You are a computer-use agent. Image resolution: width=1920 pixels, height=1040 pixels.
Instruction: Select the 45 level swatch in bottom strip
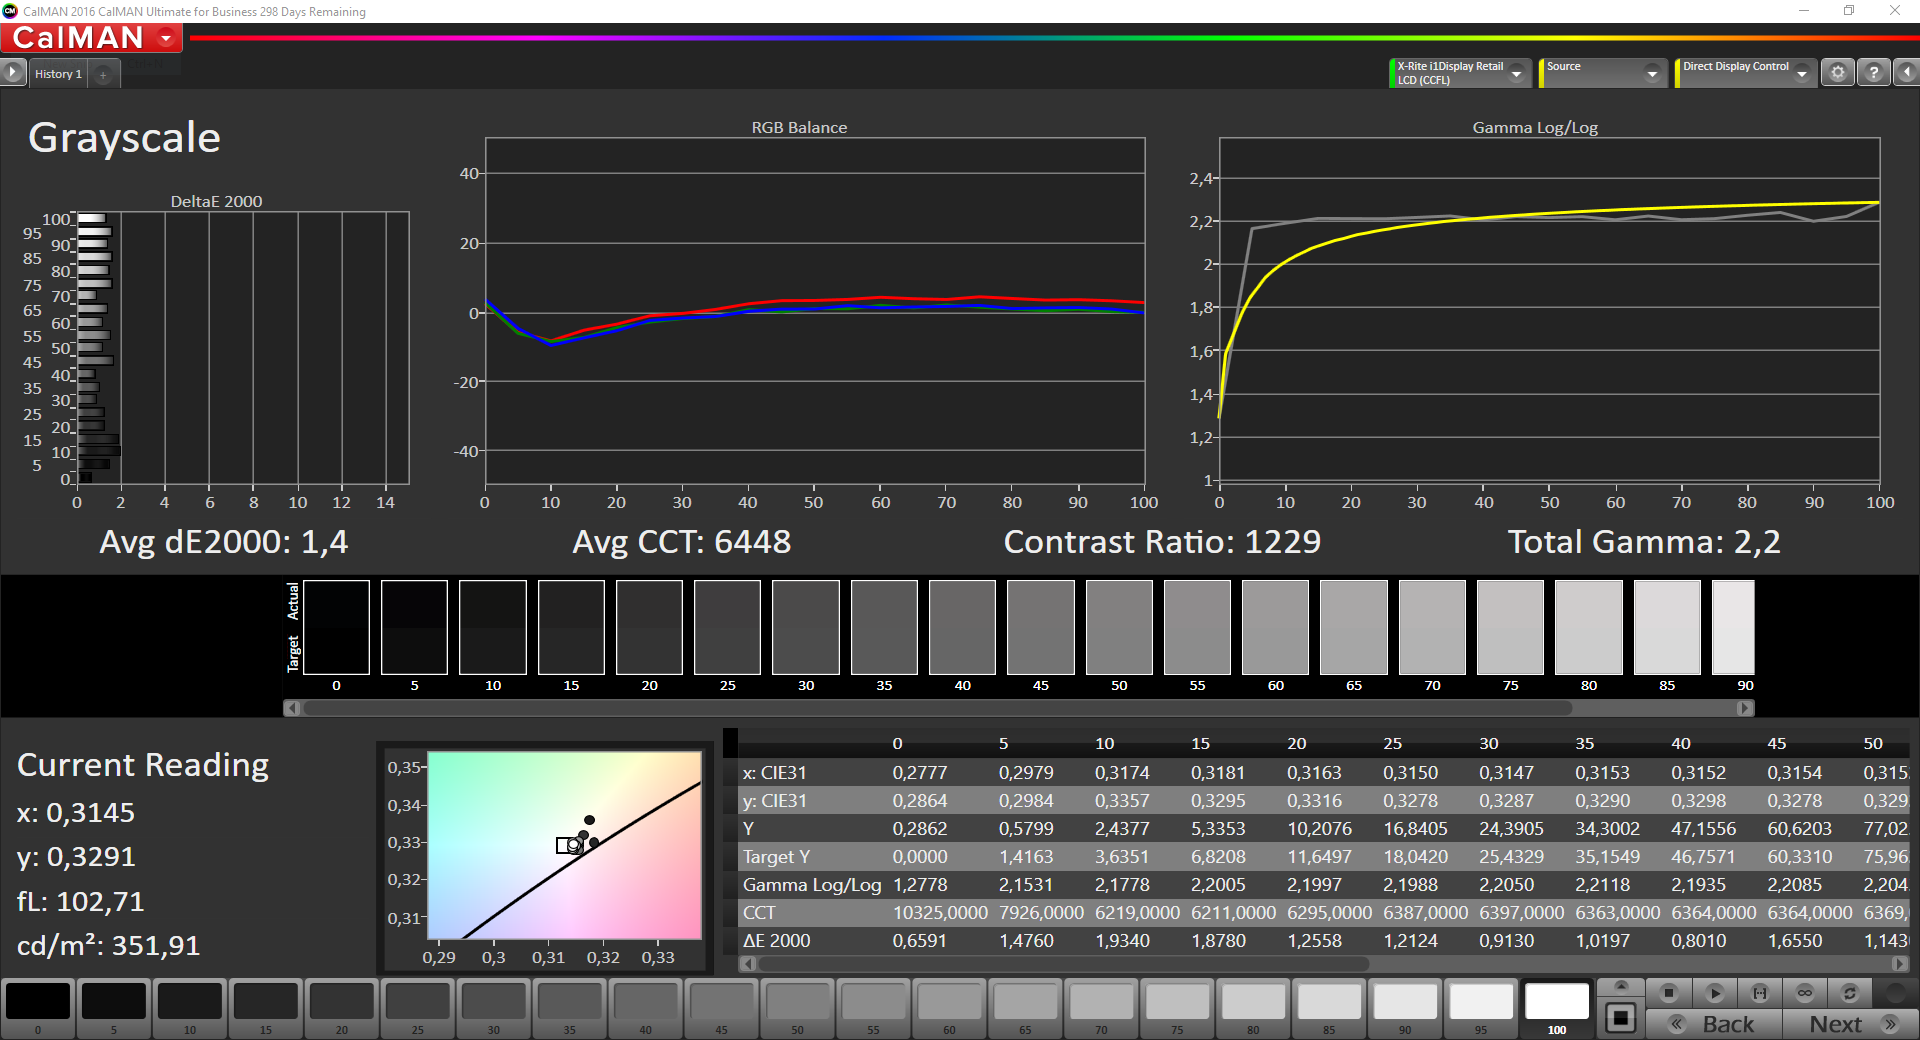click(x=722, y=1008)
